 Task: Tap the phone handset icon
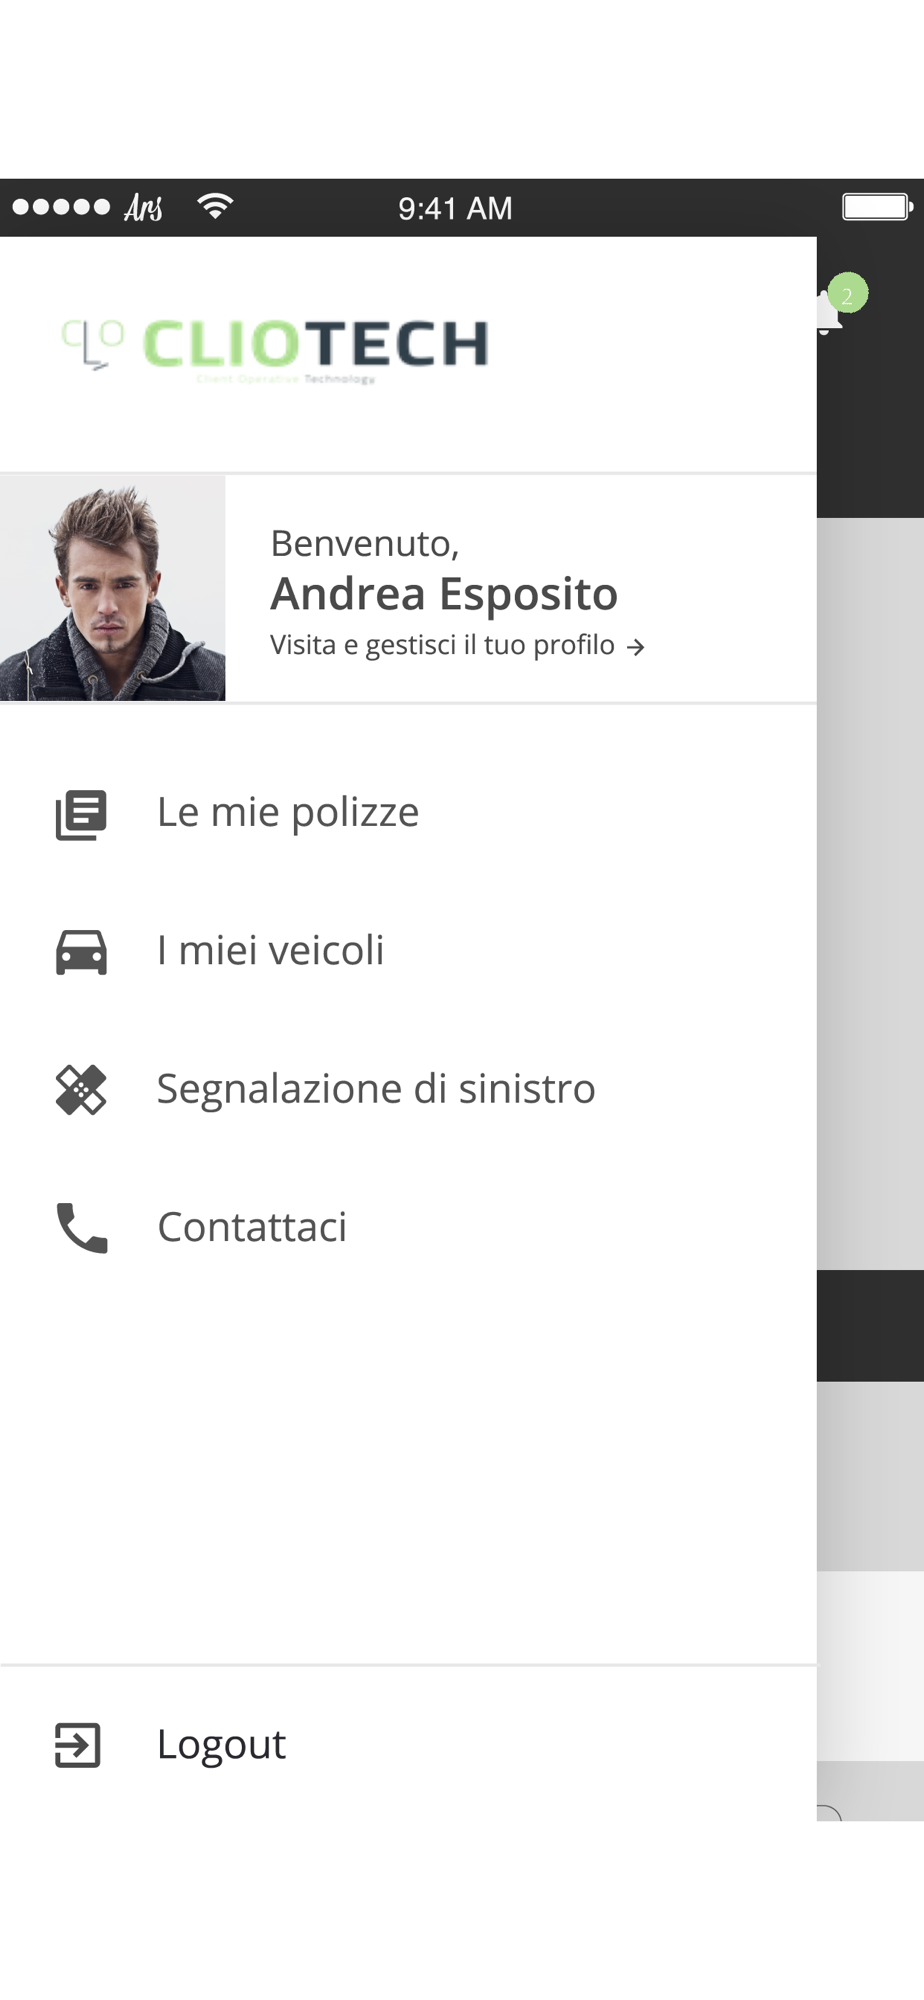81,1228
